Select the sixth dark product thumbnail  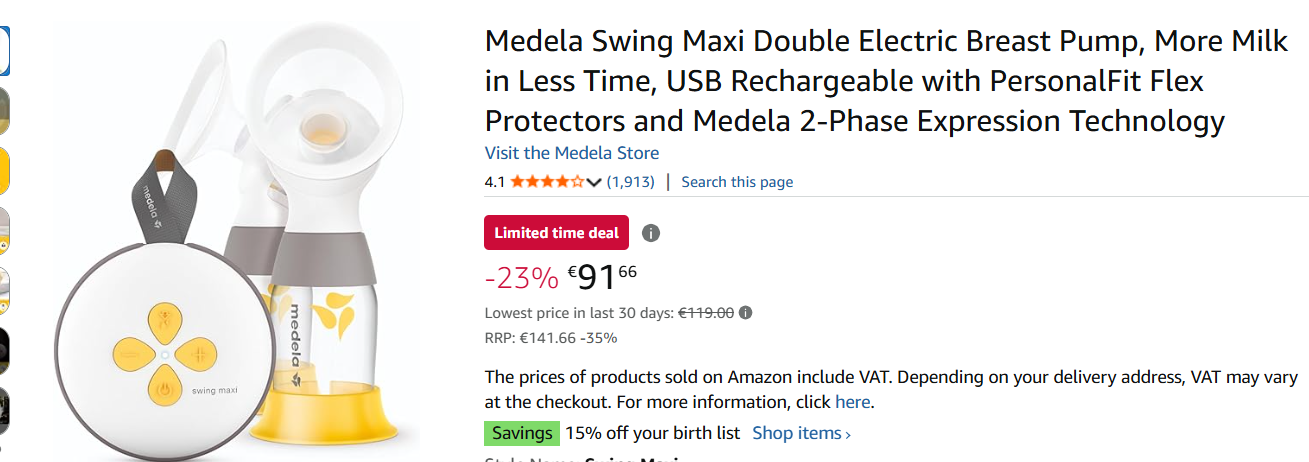[4, 351]
